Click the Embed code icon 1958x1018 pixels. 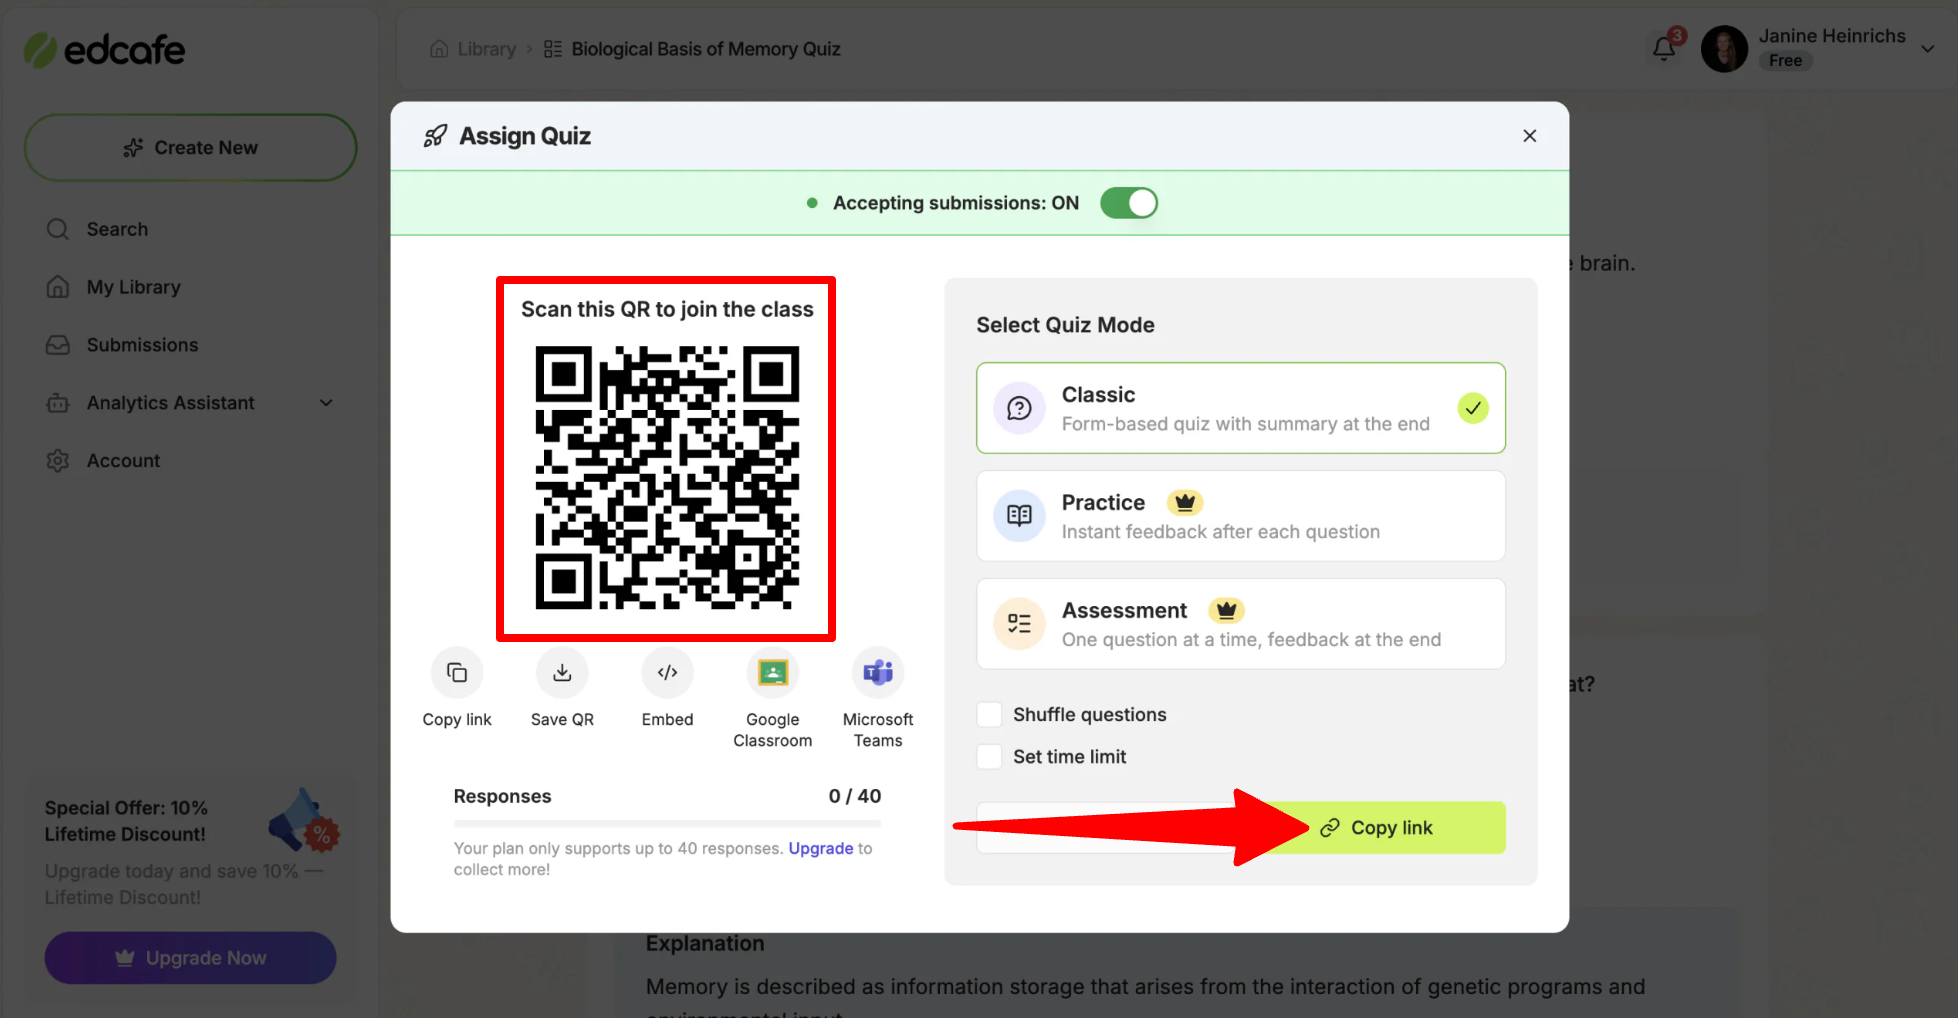667,673
